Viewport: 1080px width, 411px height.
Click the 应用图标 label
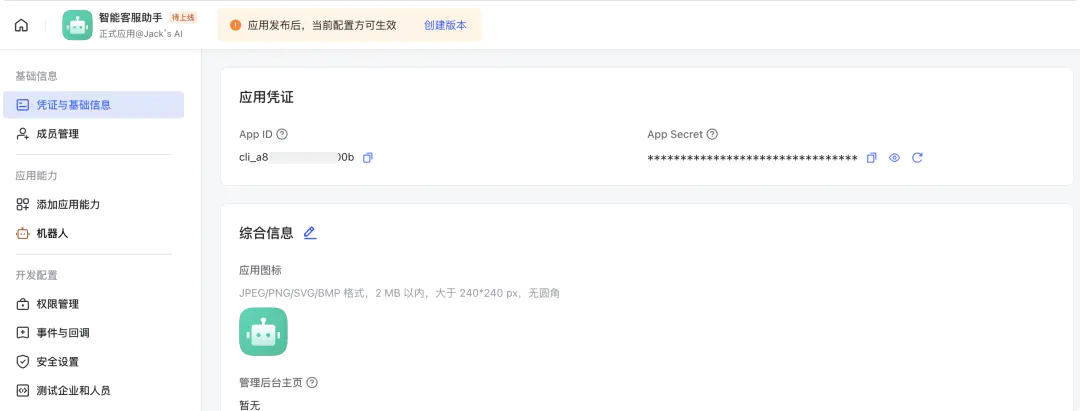coord(260,271)
